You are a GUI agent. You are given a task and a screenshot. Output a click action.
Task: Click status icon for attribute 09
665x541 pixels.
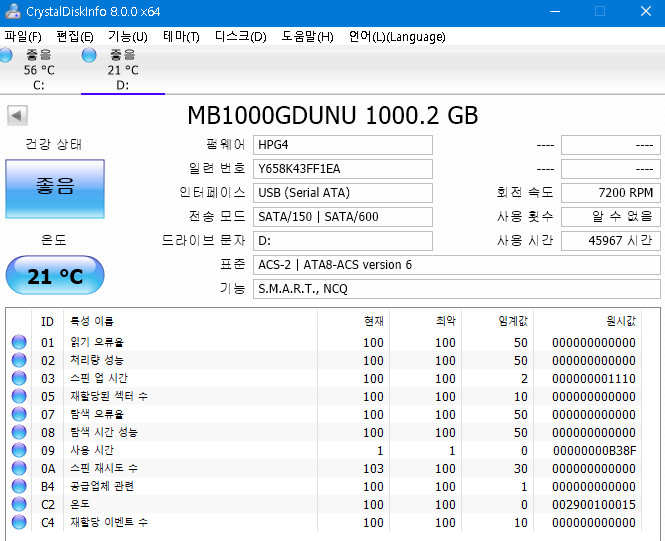click(x=19, y=450)
